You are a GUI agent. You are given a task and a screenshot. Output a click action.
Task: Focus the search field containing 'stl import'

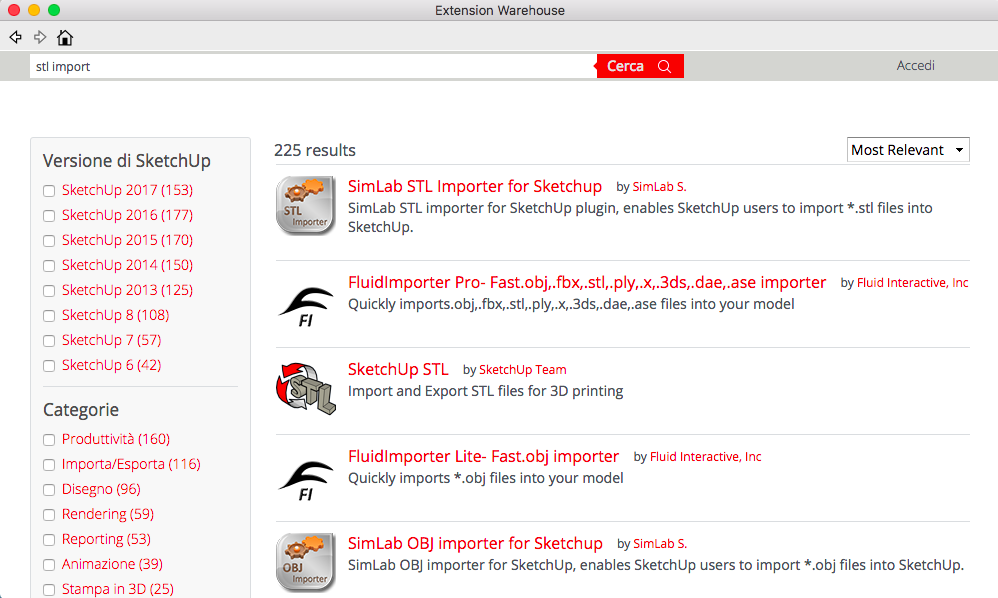[313, 66]
